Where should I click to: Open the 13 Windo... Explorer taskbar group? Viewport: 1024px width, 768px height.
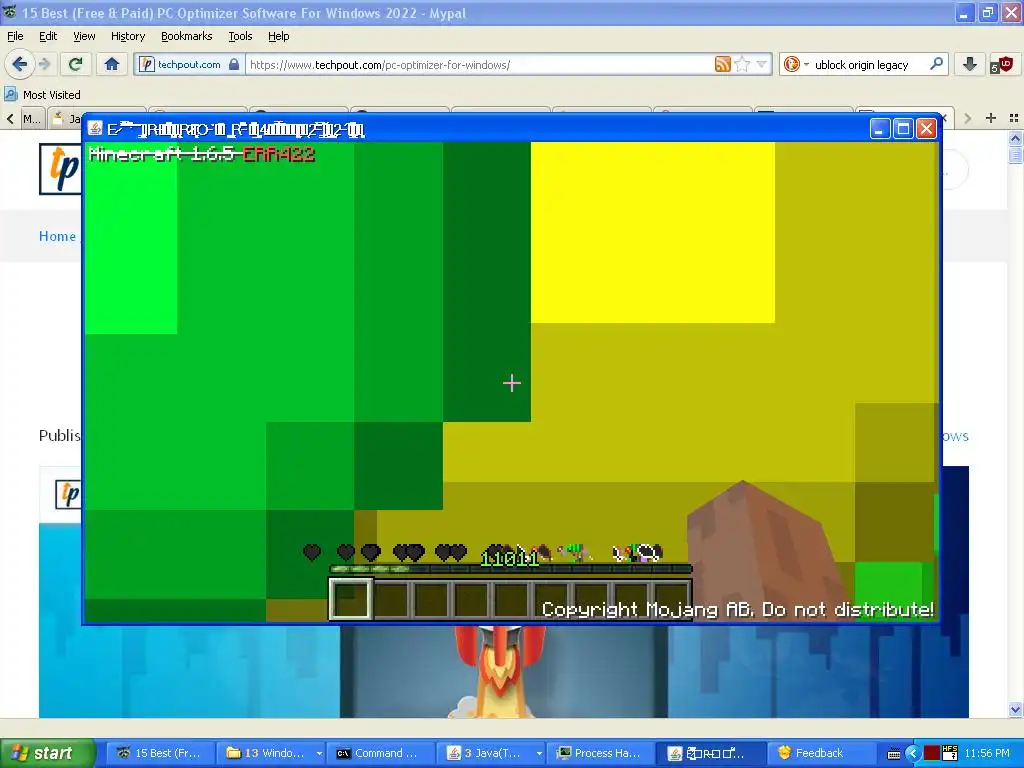coord(272,753)
